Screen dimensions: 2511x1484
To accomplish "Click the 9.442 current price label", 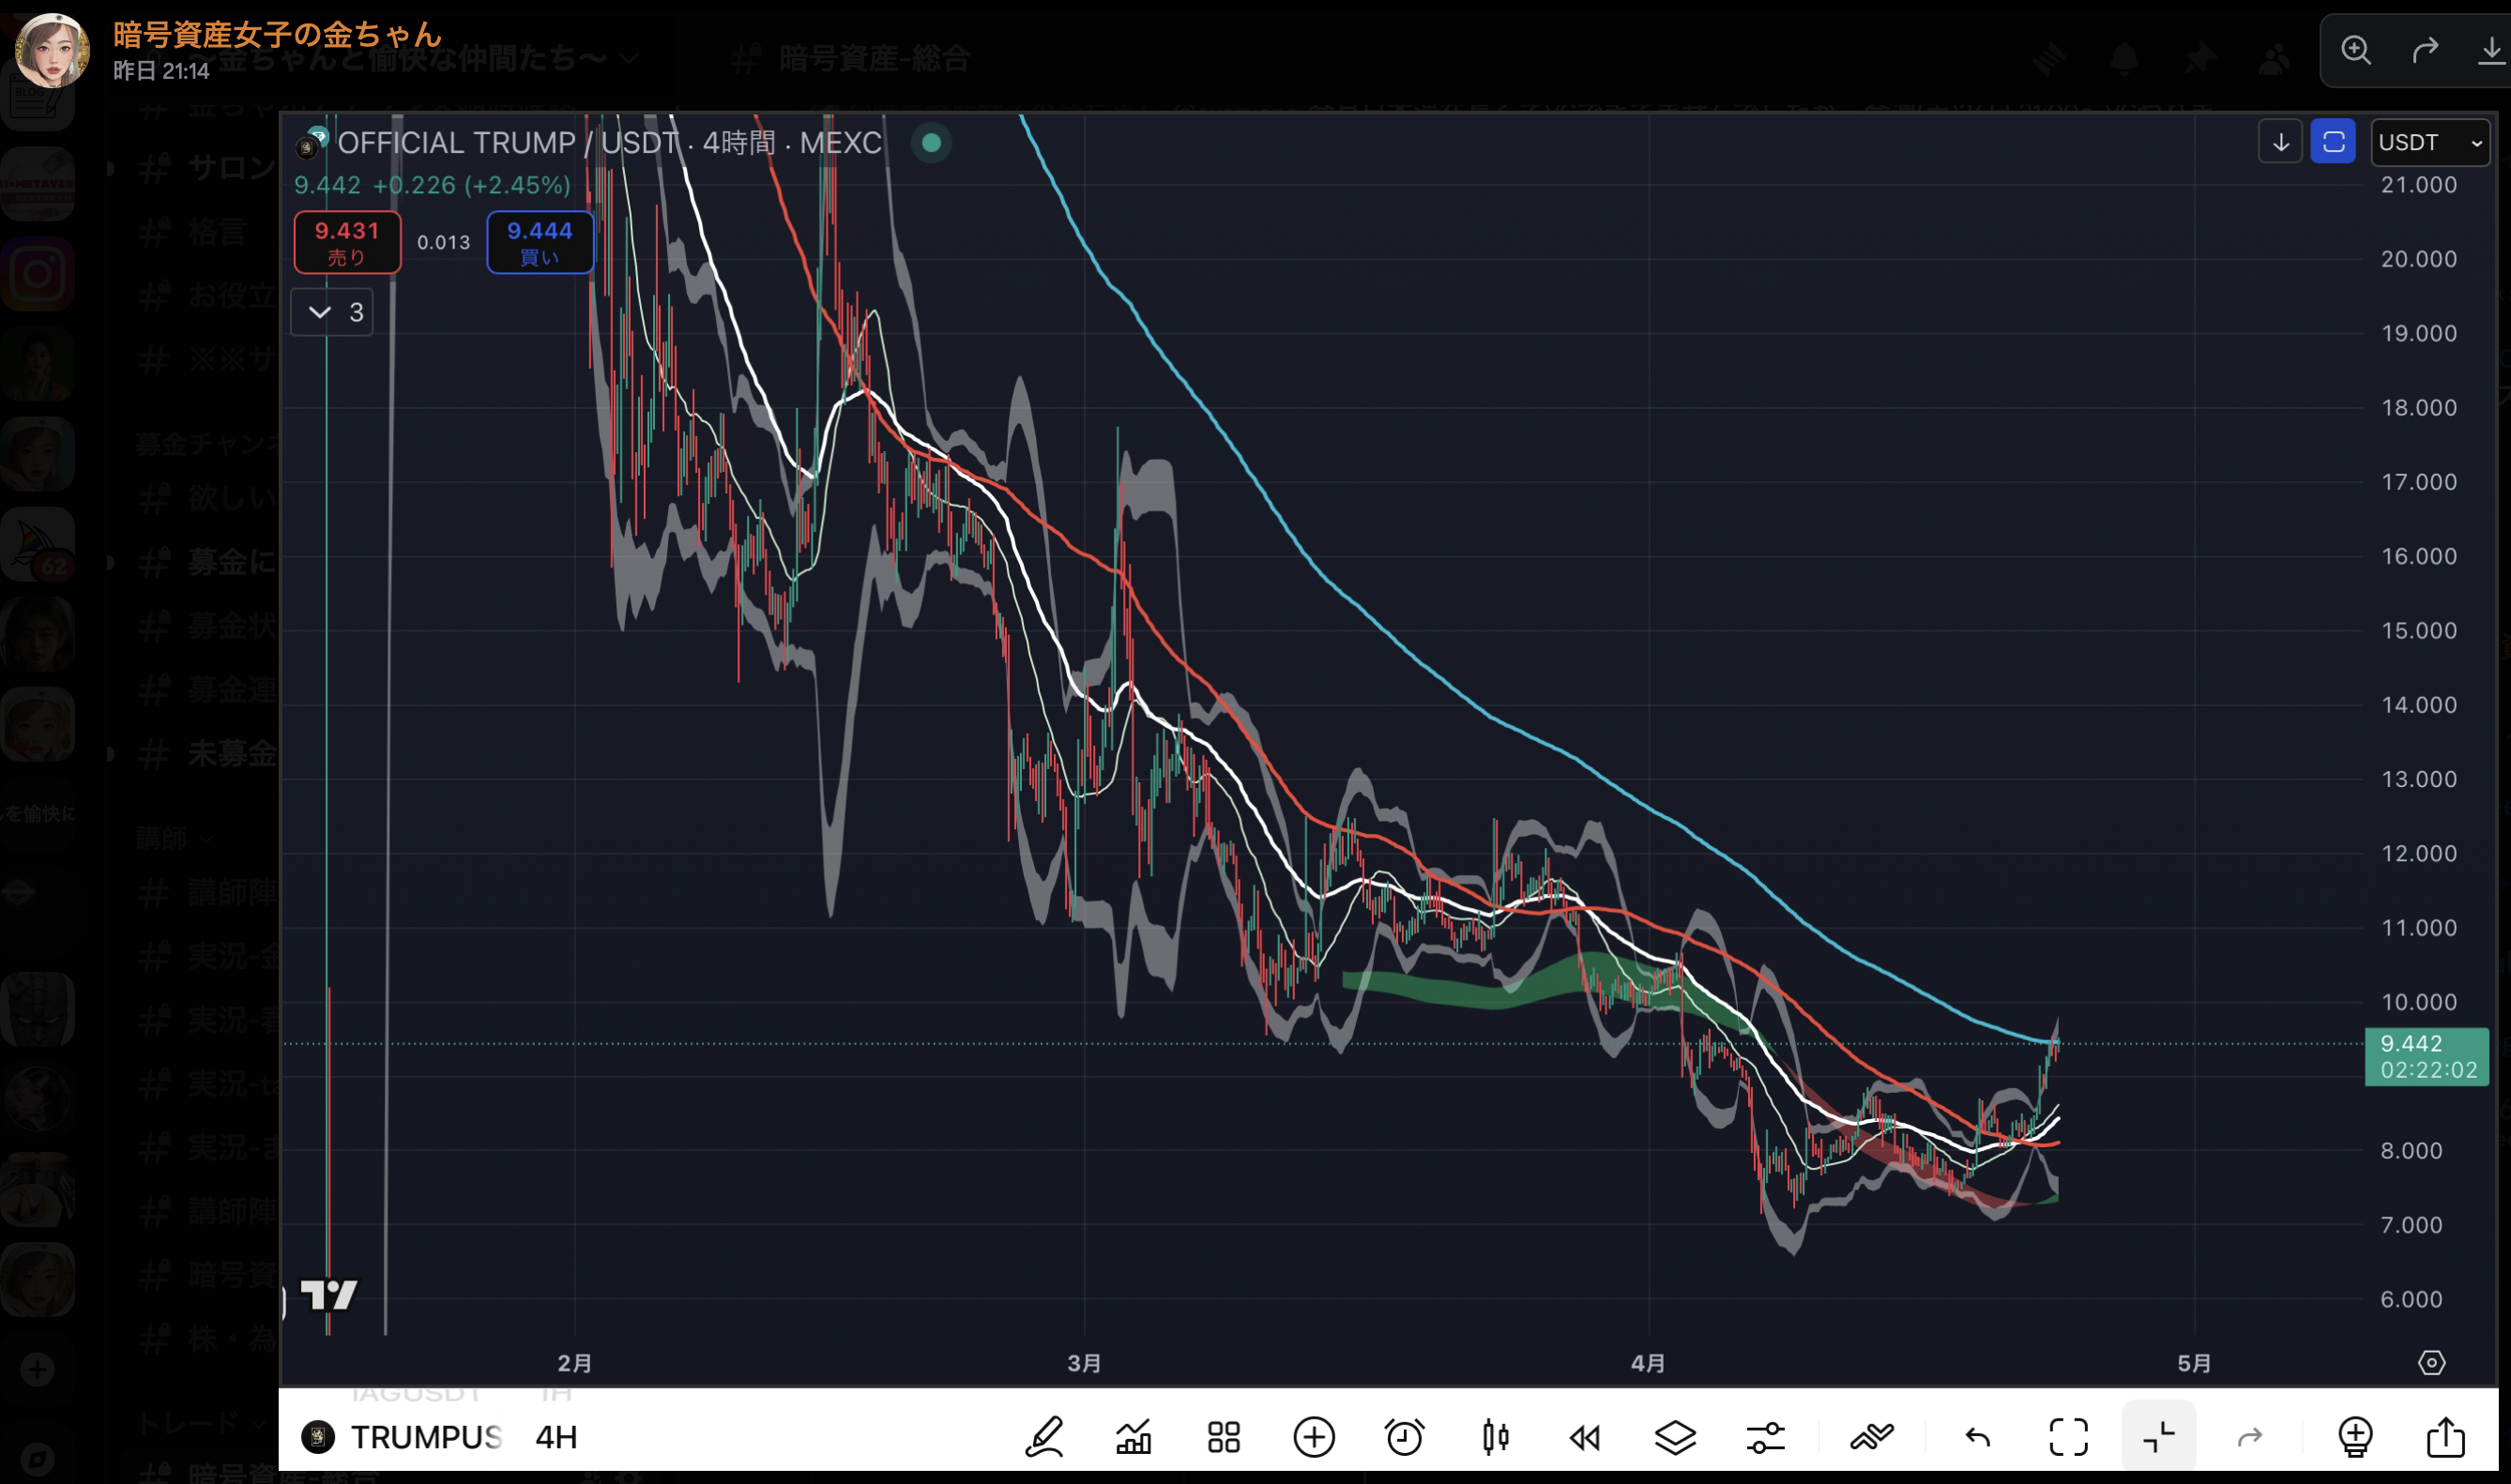I will pyautogui.click(x=2426, y=1057).
